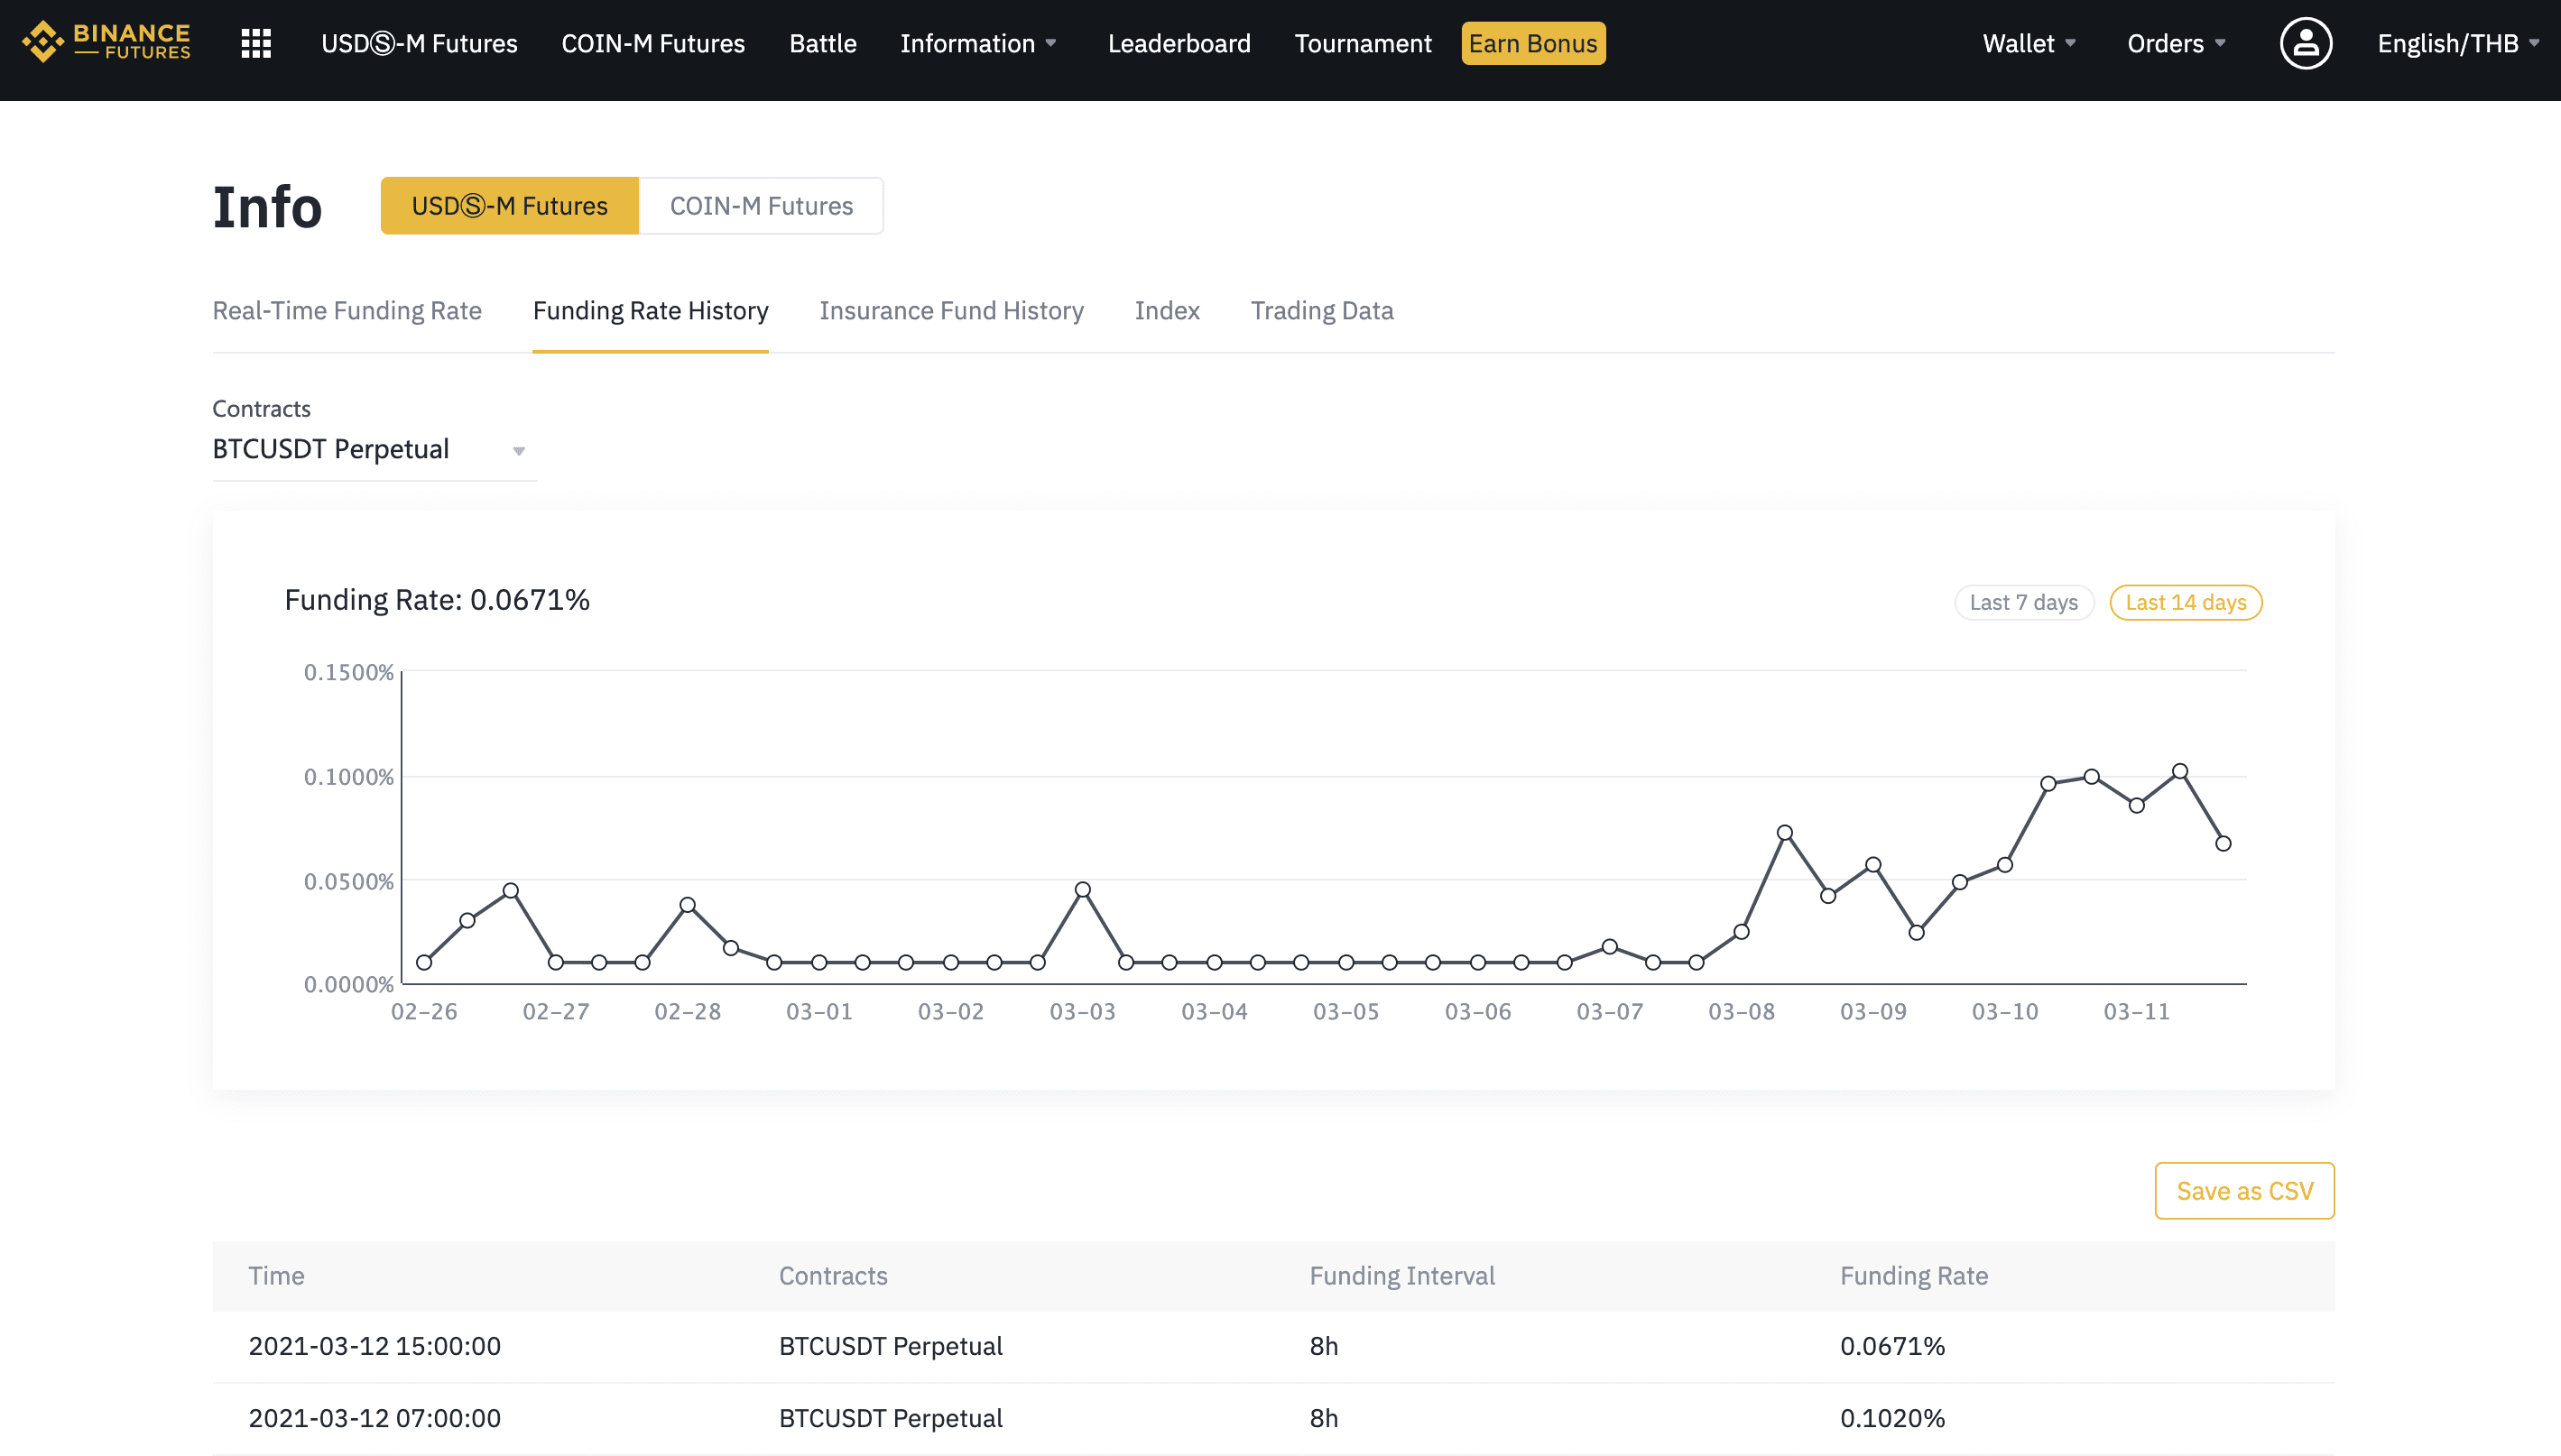The width and height of the screenshot is (2561, 1456).
Task: Select the Last 14 days range
Action: point(2185,602)
